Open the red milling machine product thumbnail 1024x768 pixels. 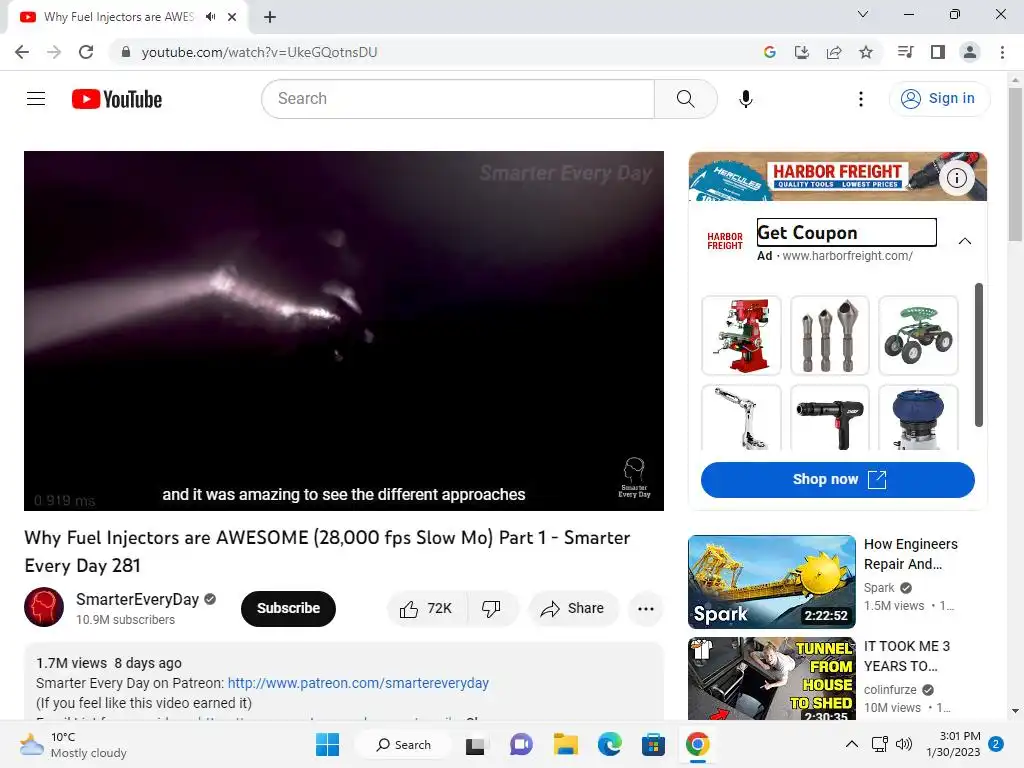[x=741, y=336]
